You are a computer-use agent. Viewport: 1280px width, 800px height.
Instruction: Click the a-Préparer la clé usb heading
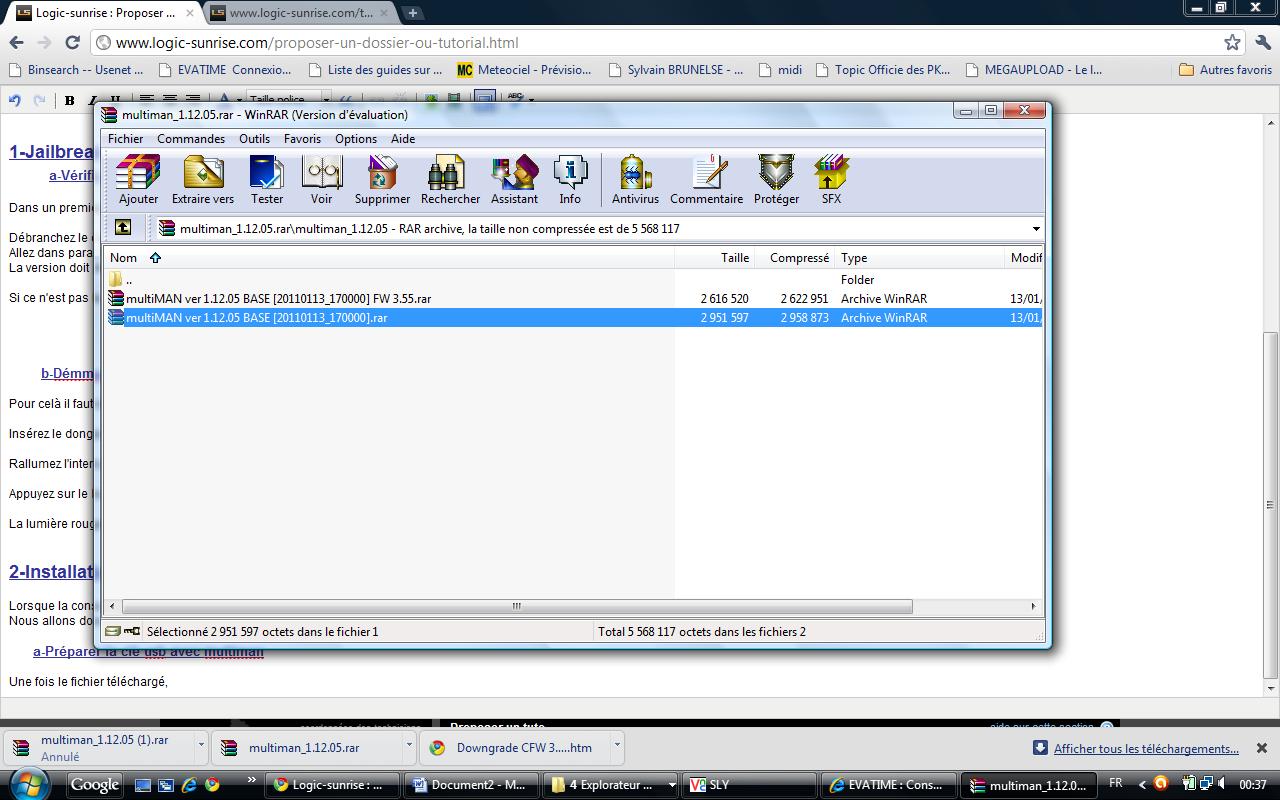148,652
